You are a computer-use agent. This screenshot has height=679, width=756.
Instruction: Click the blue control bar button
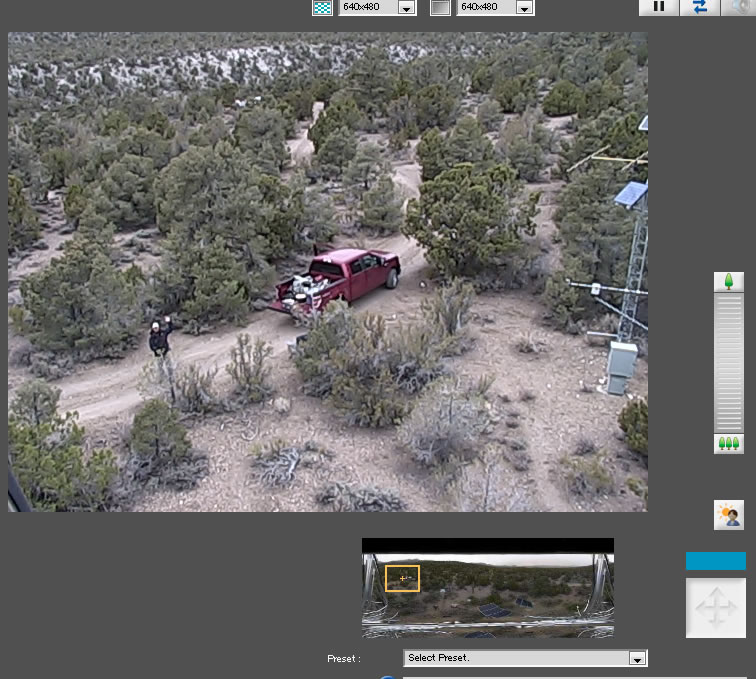click(x=716, y=561)
